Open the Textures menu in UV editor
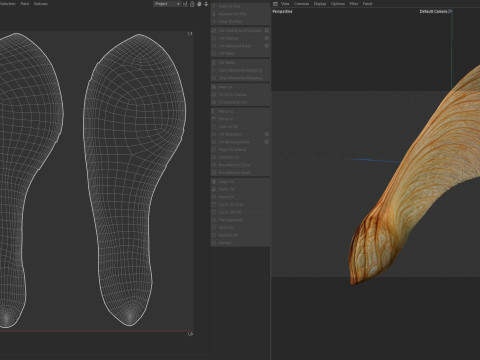 [x=41, y=4]
